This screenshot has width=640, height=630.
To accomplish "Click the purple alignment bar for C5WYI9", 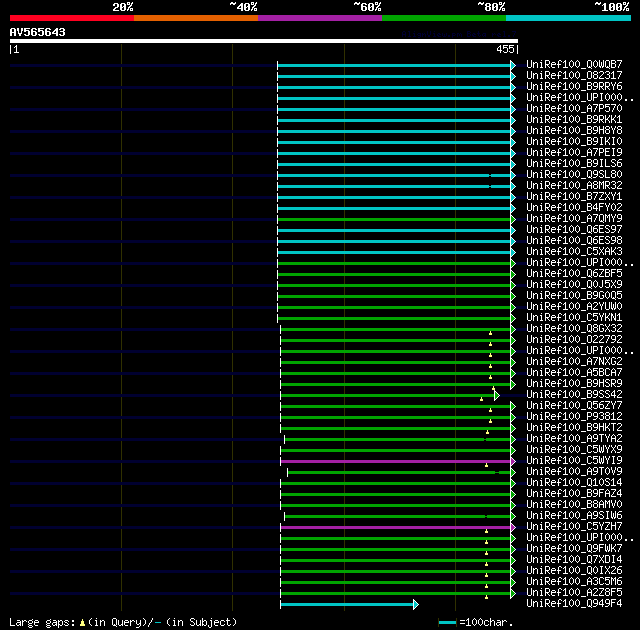I will 396,461.
